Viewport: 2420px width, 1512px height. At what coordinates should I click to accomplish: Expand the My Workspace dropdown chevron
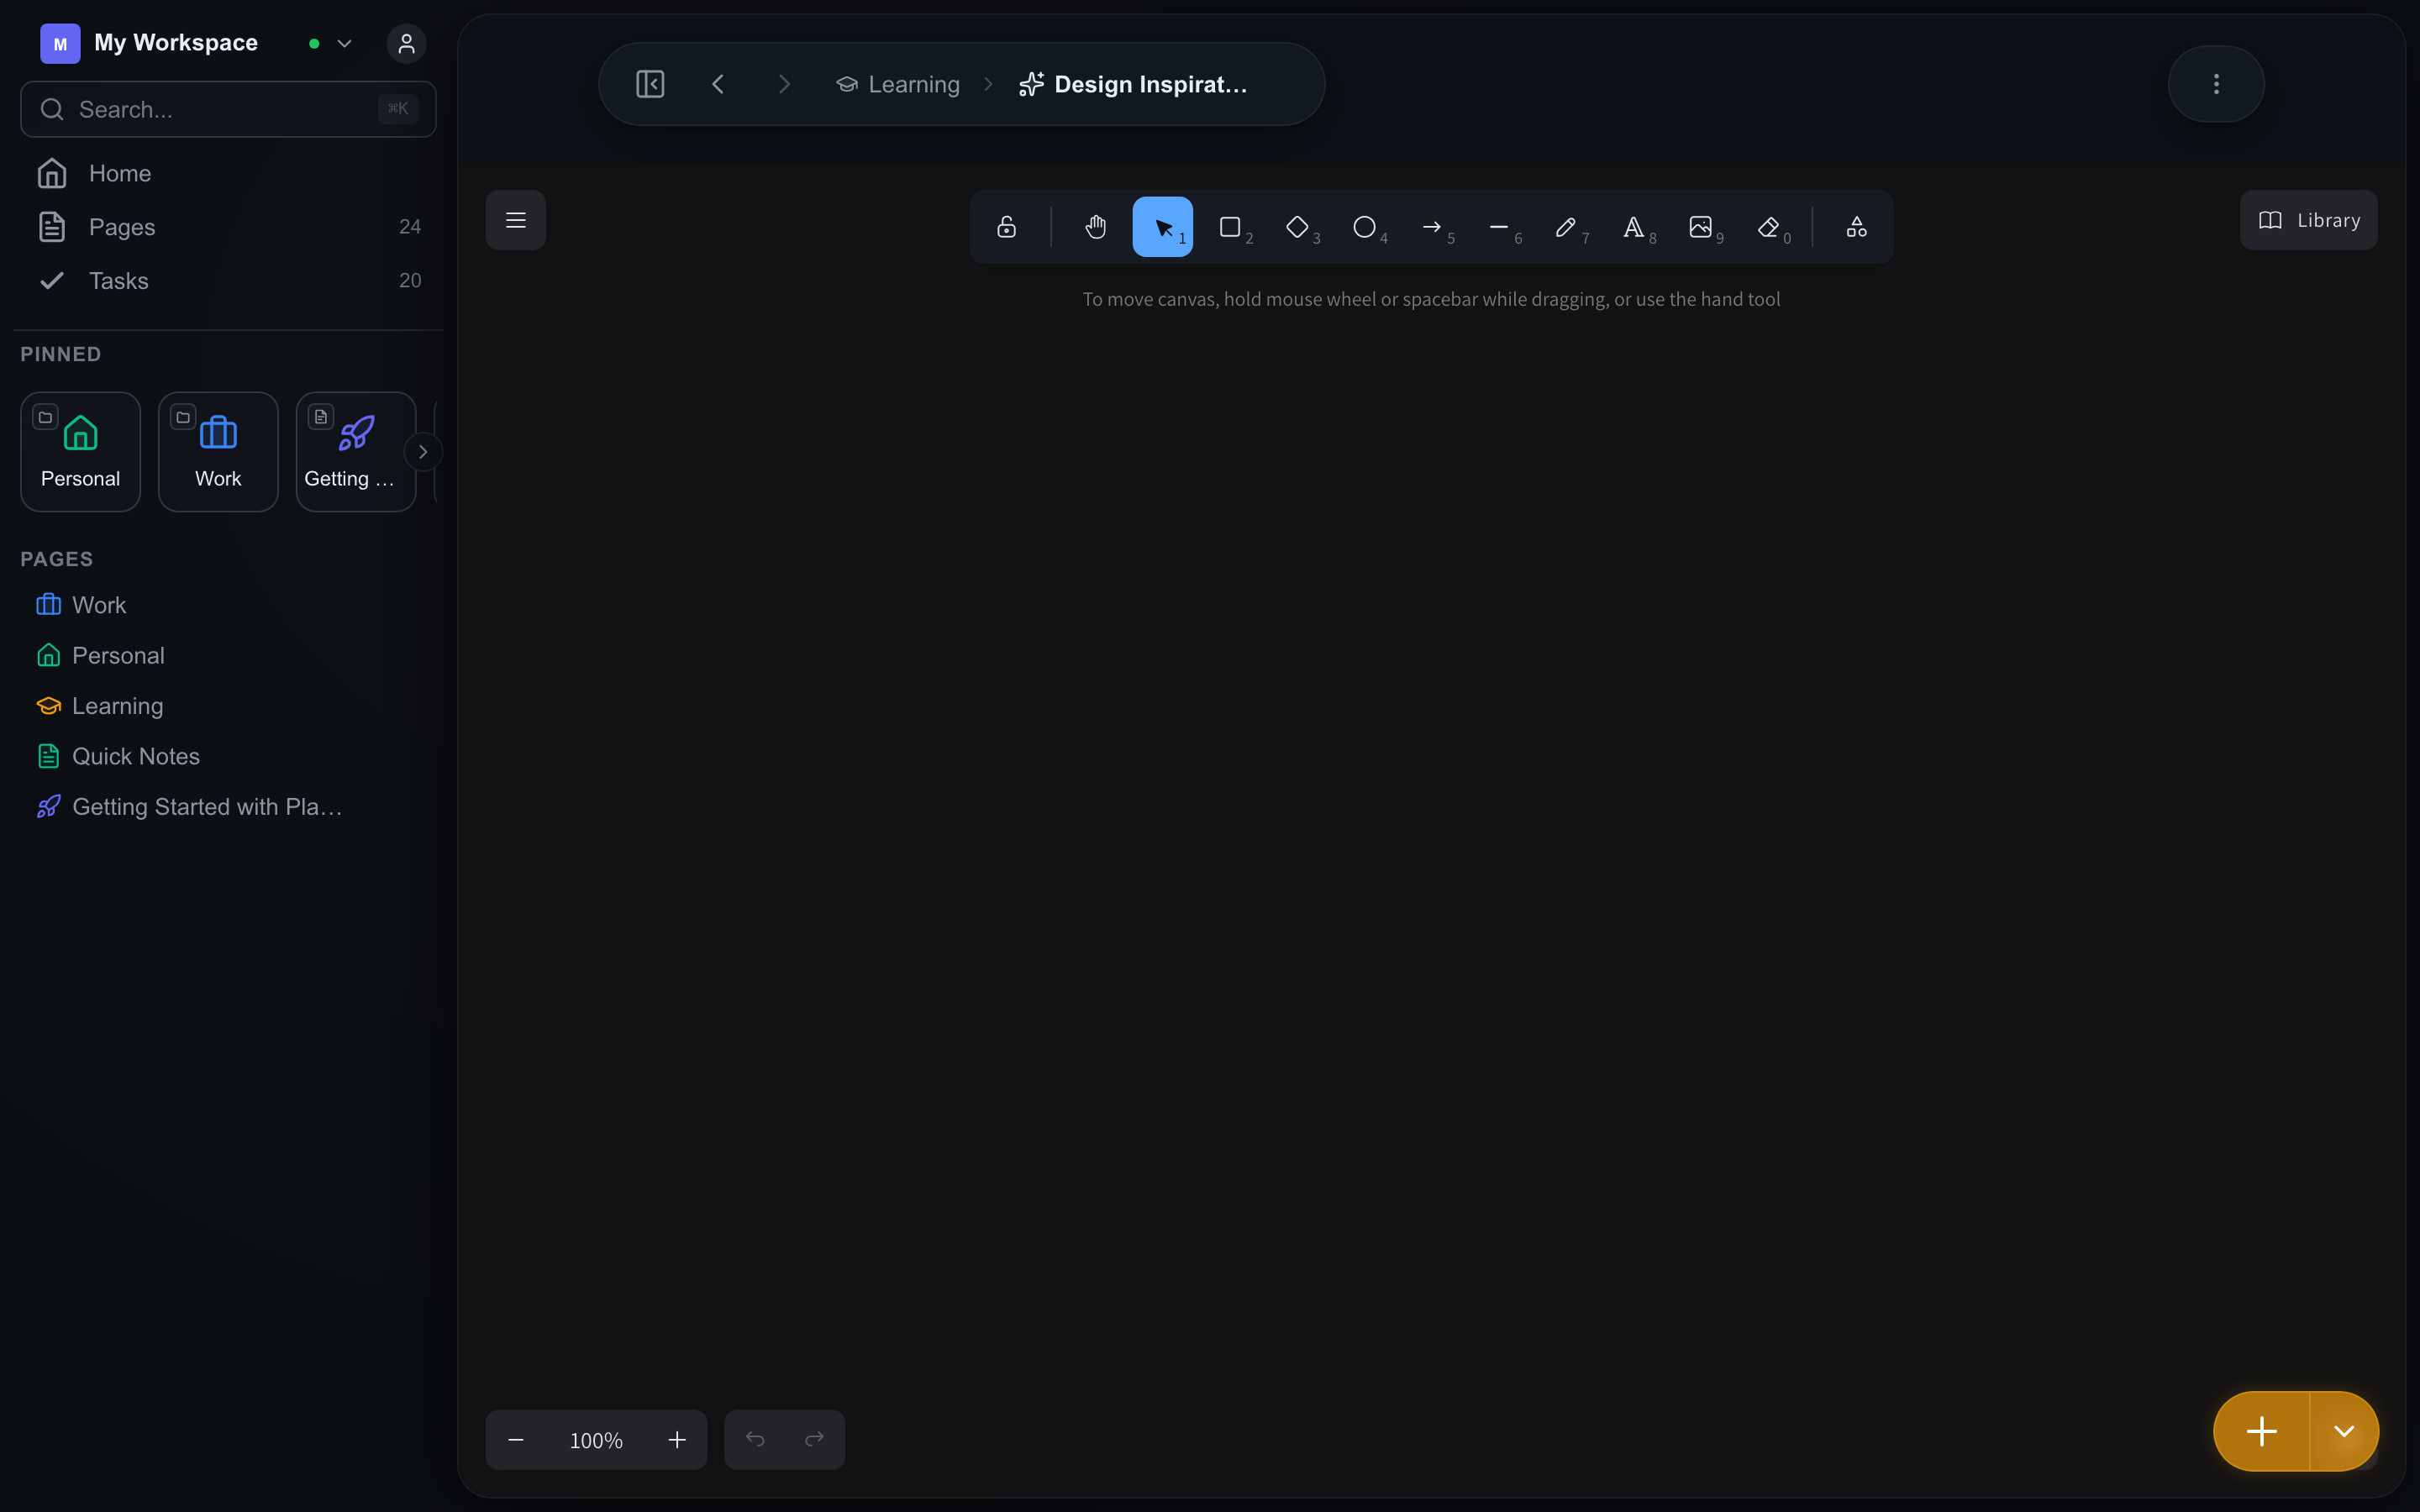coord(345,44)
